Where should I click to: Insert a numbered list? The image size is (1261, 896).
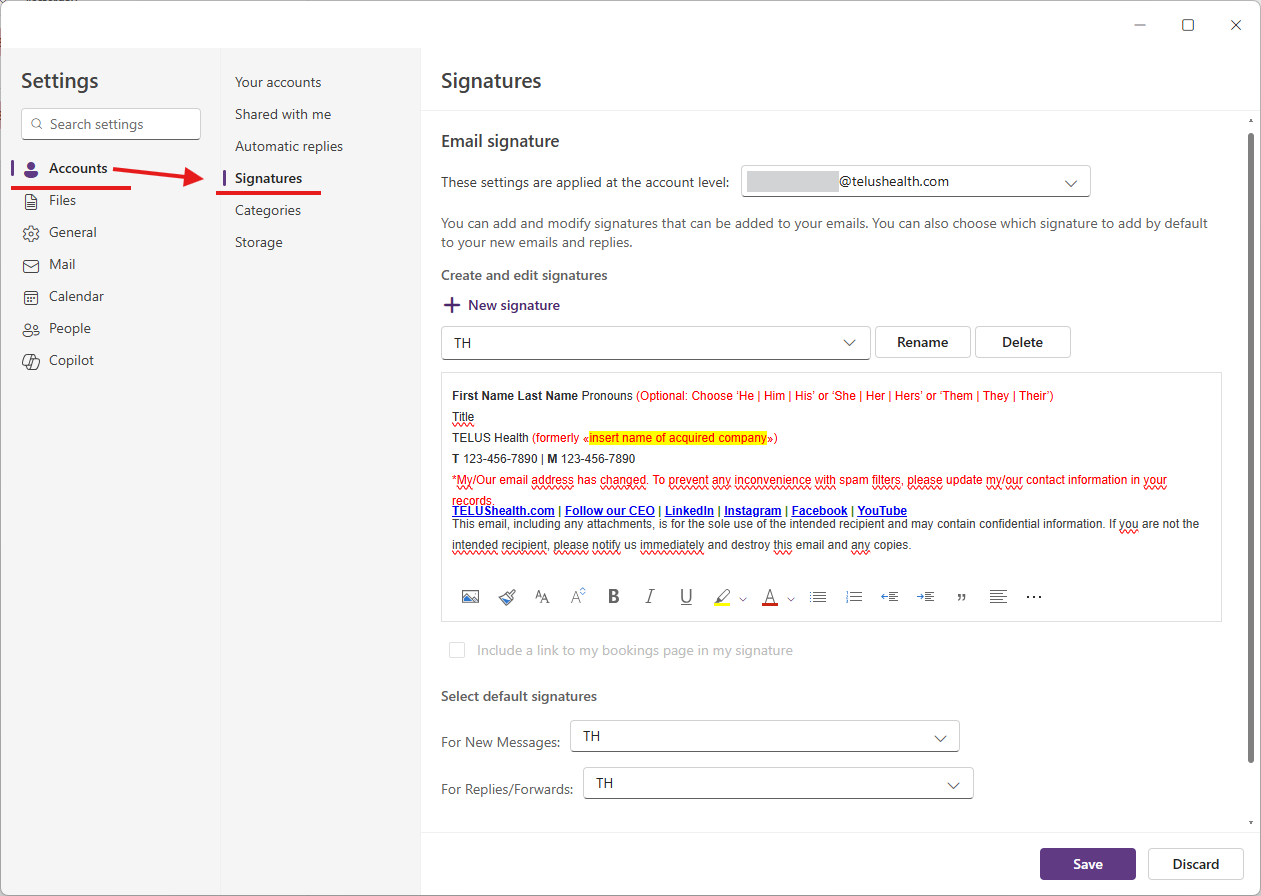(x=854, y=597)
